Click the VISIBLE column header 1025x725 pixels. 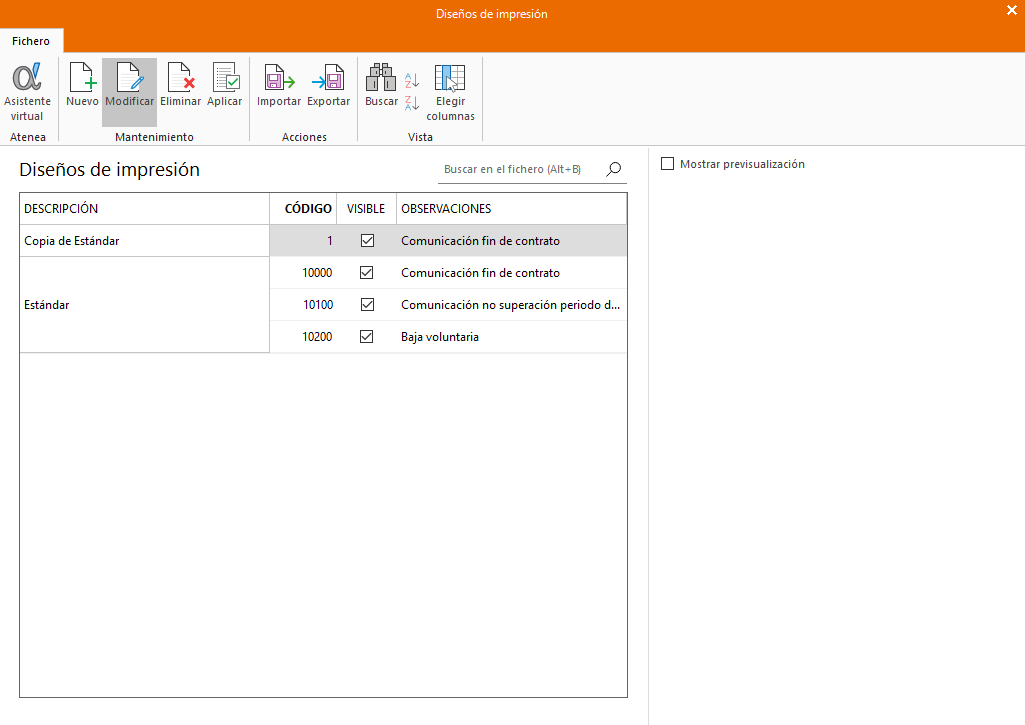[x=366, y=209]
